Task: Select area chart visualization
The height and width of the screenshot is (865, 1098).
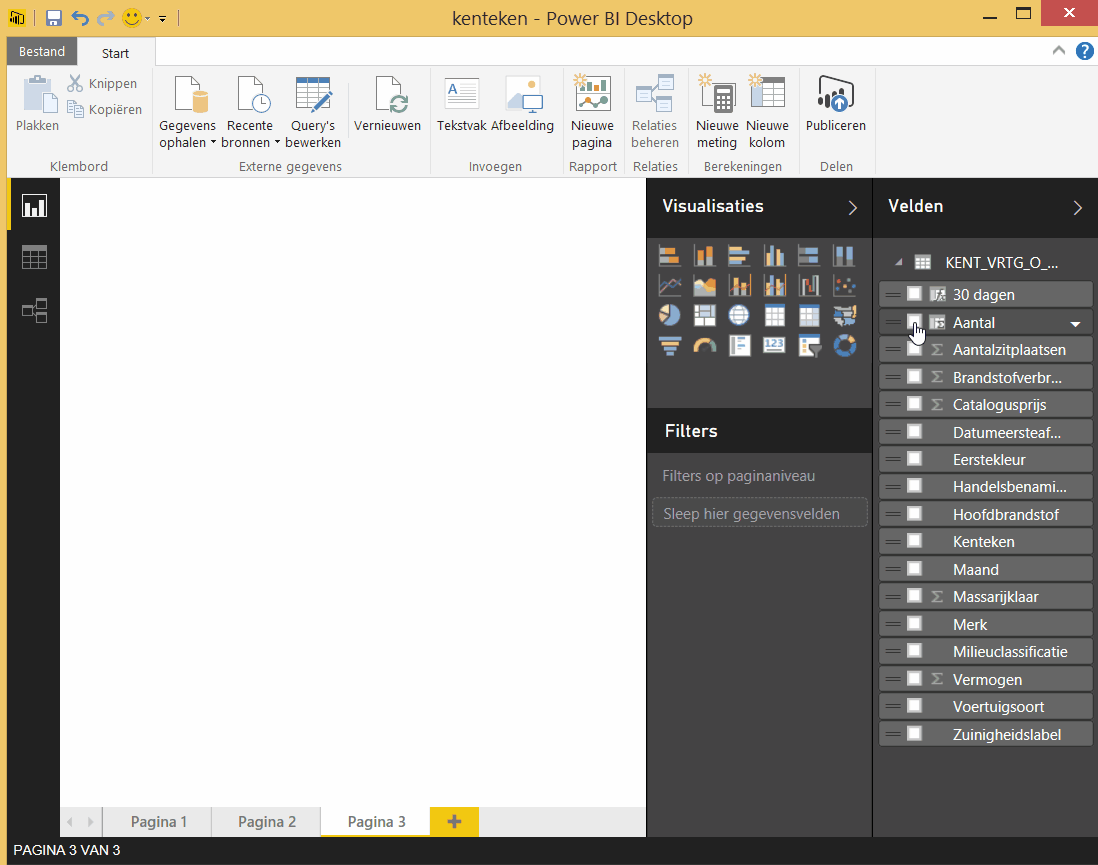Action: [x=704, y=286]
